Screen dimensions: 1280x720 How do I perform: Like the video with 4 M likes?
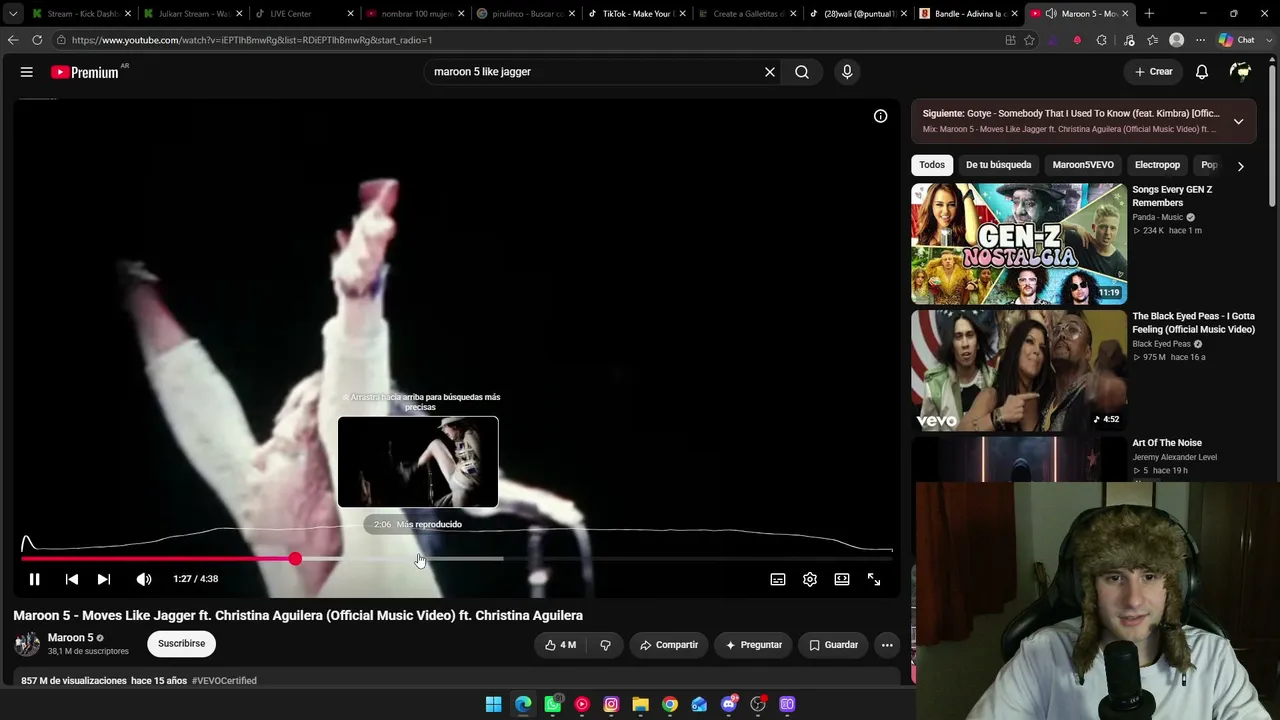pos(560,645)
